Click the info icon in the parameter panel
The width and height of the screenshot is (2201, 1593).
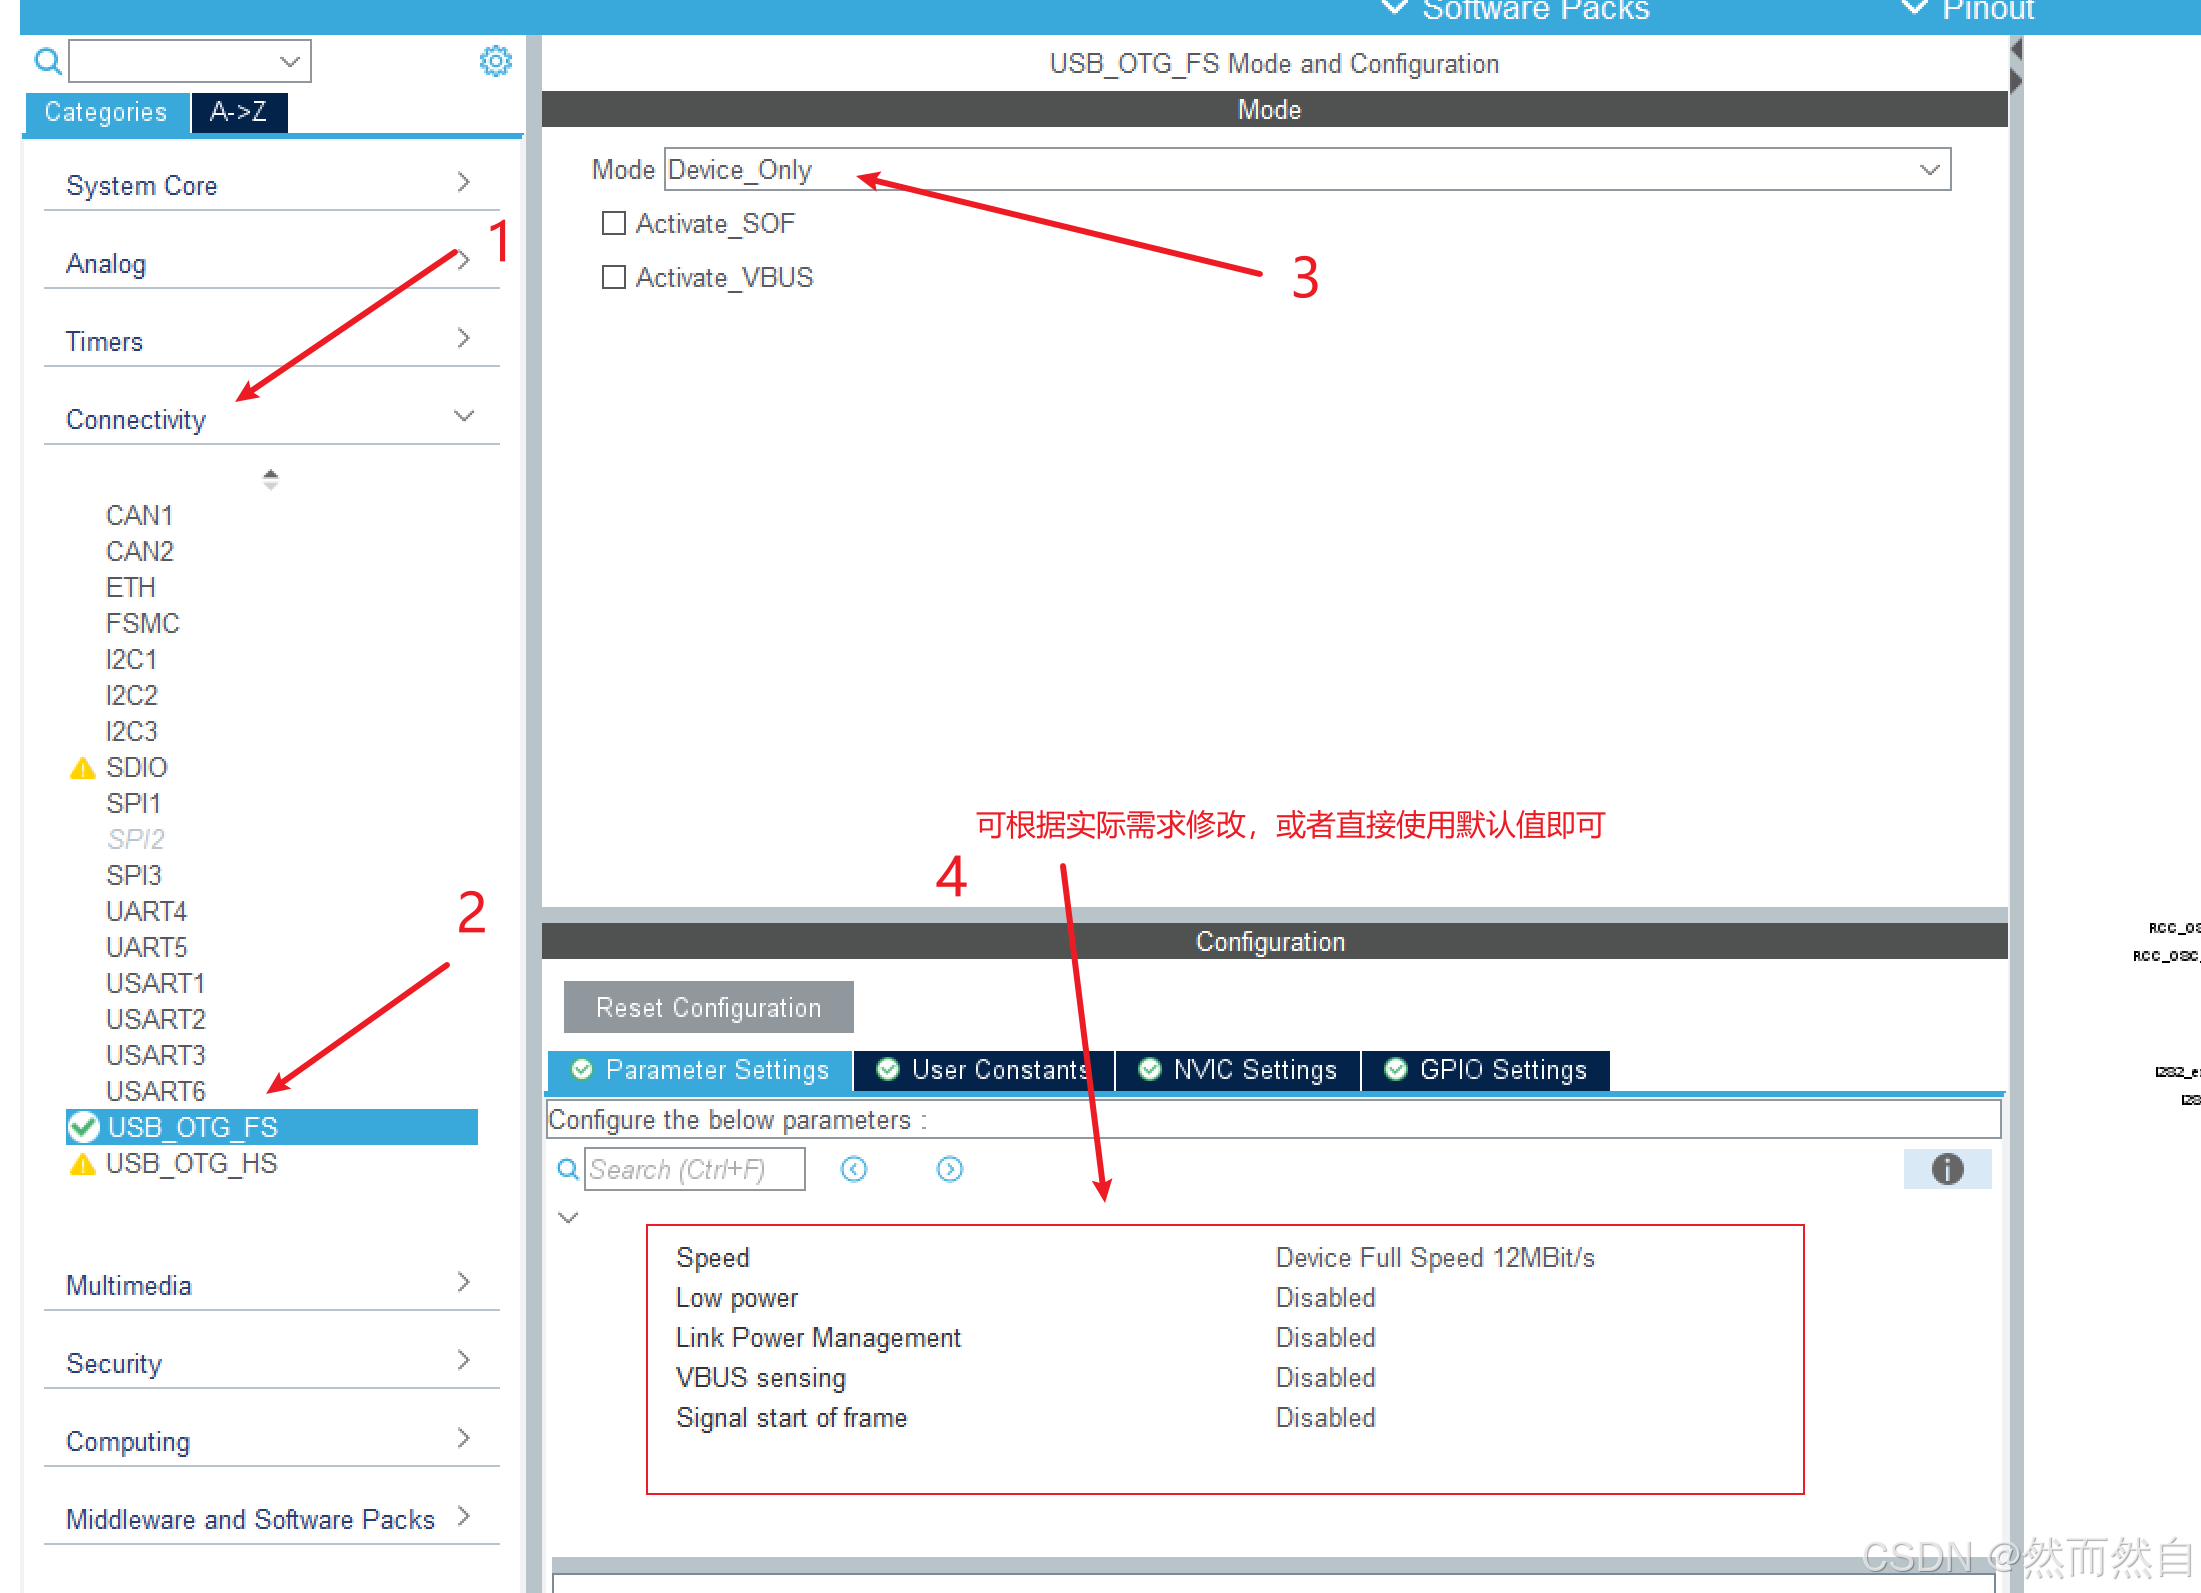coord(1946,1168)
